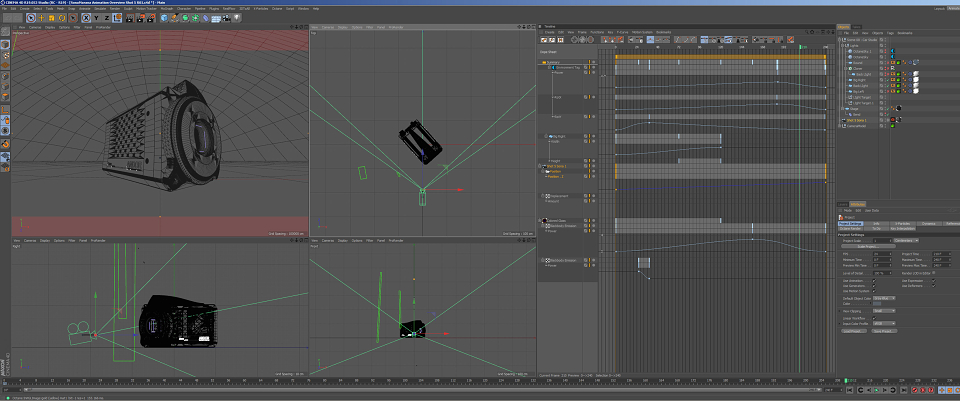Image resolution: width=960 pixels, height=401 pixels.
Task: Click the FPS input field
Action: (882, 253)
